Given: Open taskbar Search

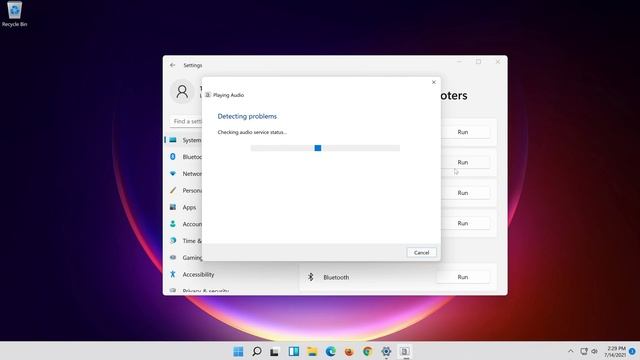Looking at the screenshot, I should pos(256,351).
